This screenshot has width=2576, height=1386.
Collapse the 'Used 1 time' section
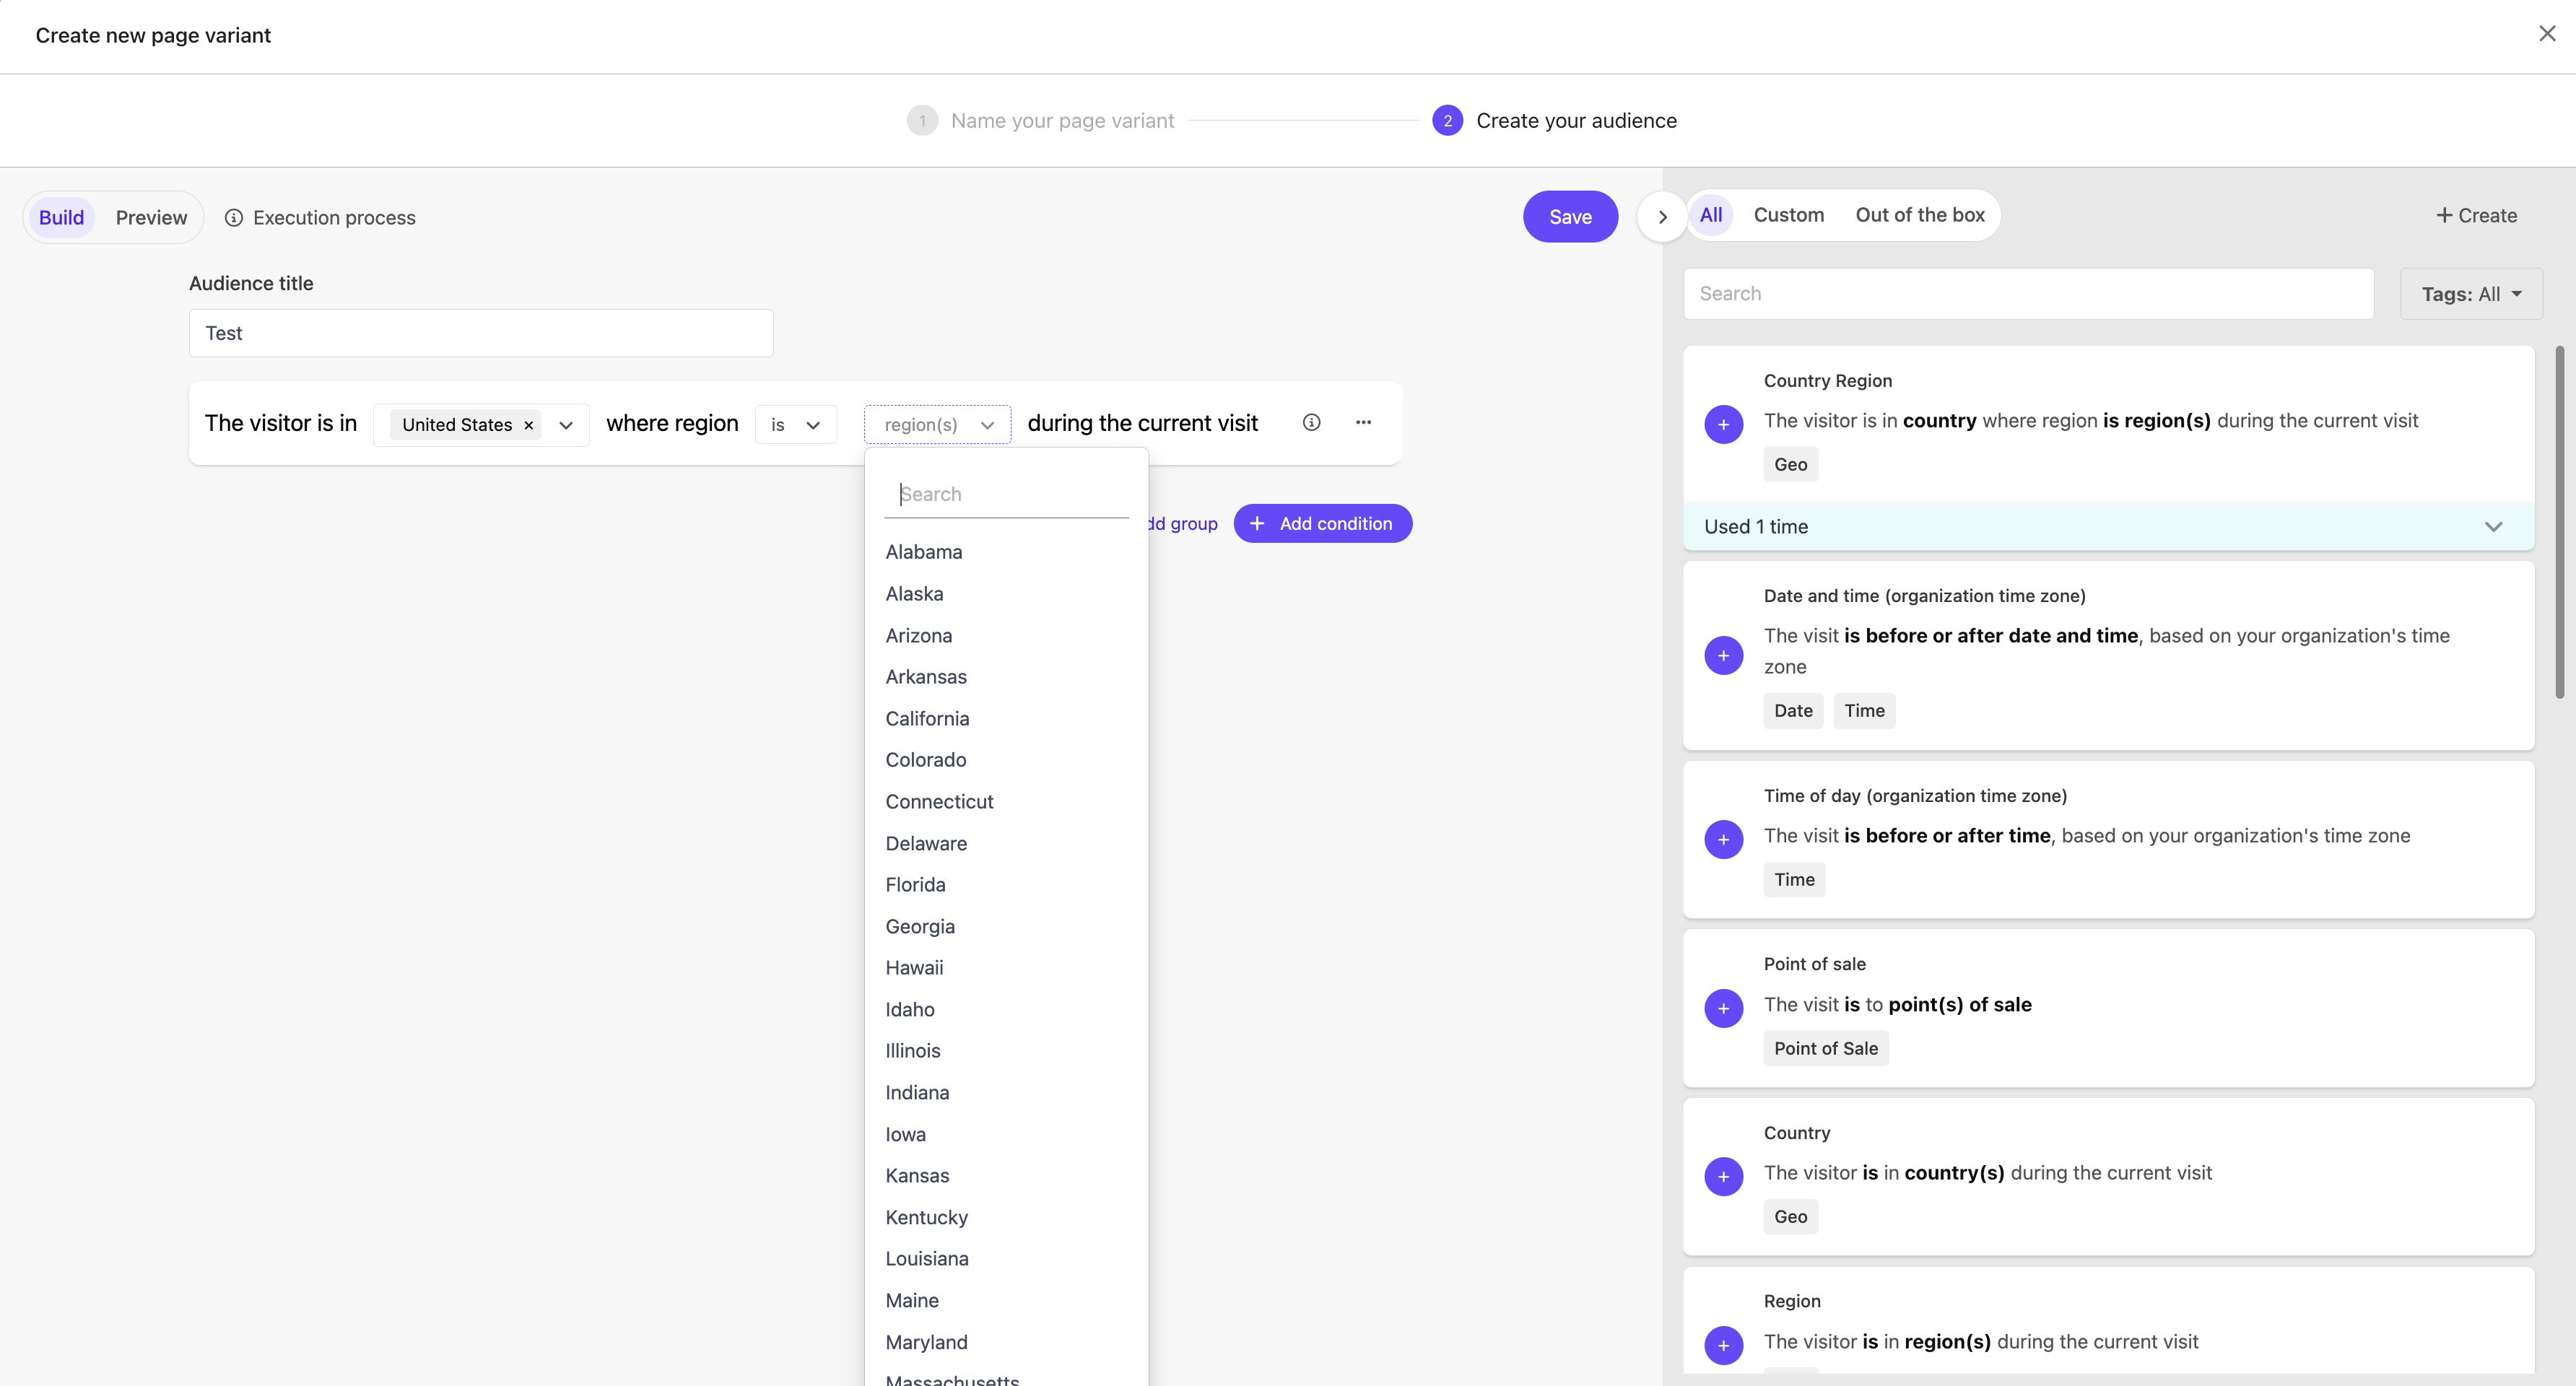pos(2493,527)
